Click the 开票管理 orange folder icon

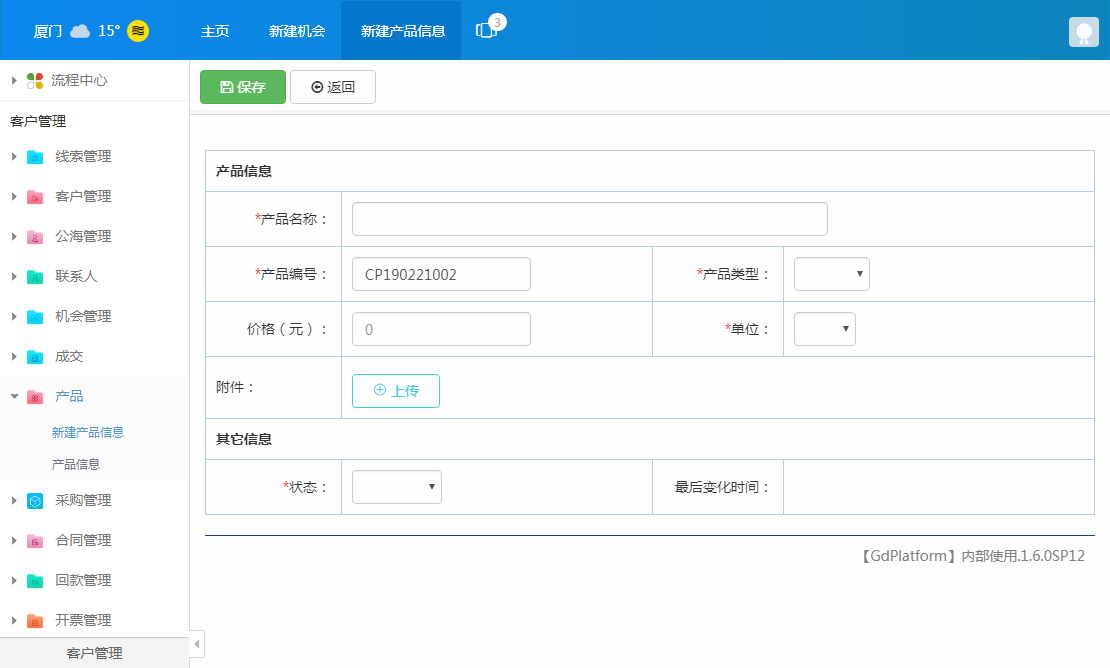(x=35, y=621)
